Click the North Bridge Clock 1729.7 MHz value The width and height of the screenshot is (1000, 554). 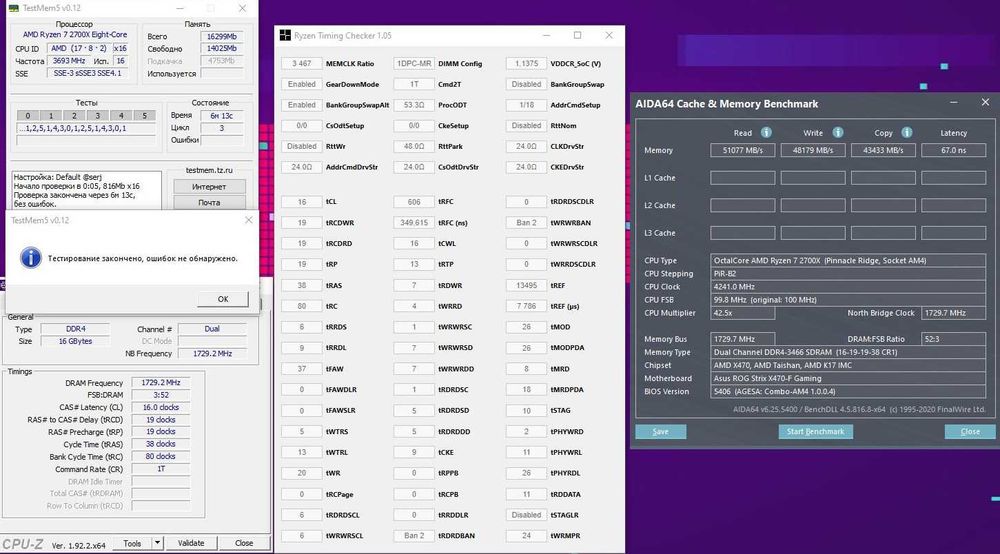953,313
